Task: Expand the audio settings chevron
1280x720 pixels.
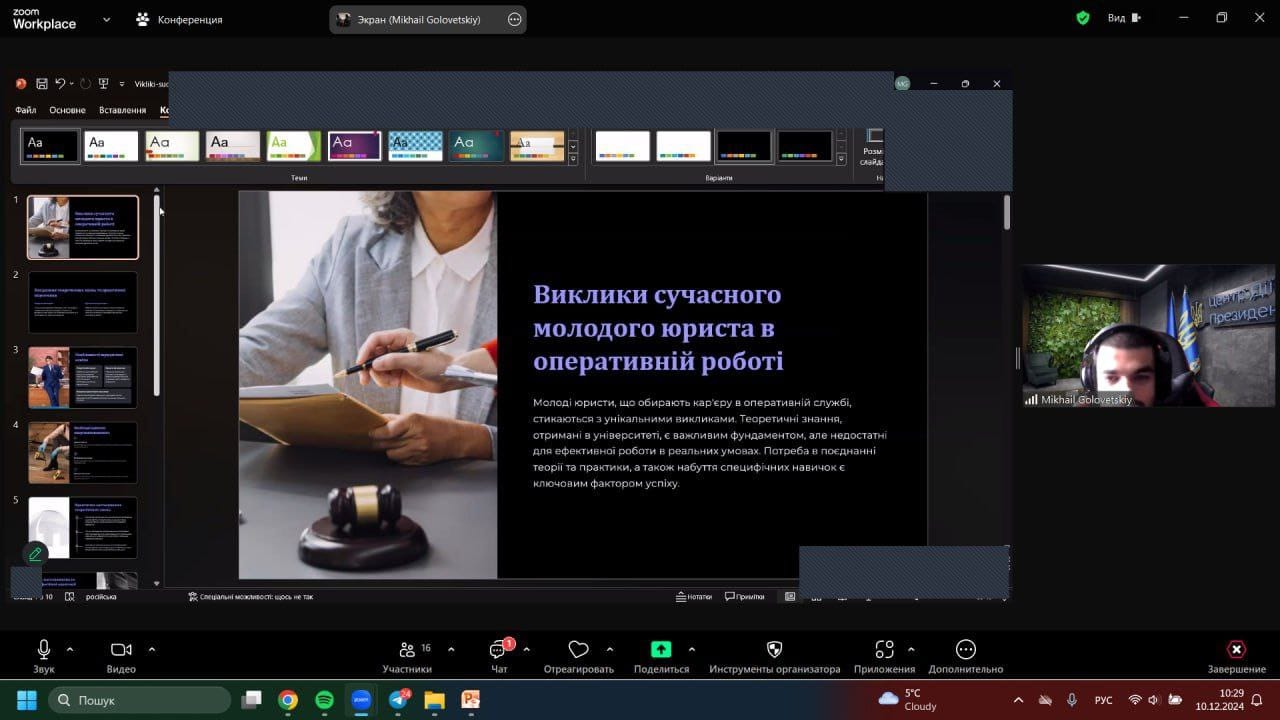Action: point(70,649)
